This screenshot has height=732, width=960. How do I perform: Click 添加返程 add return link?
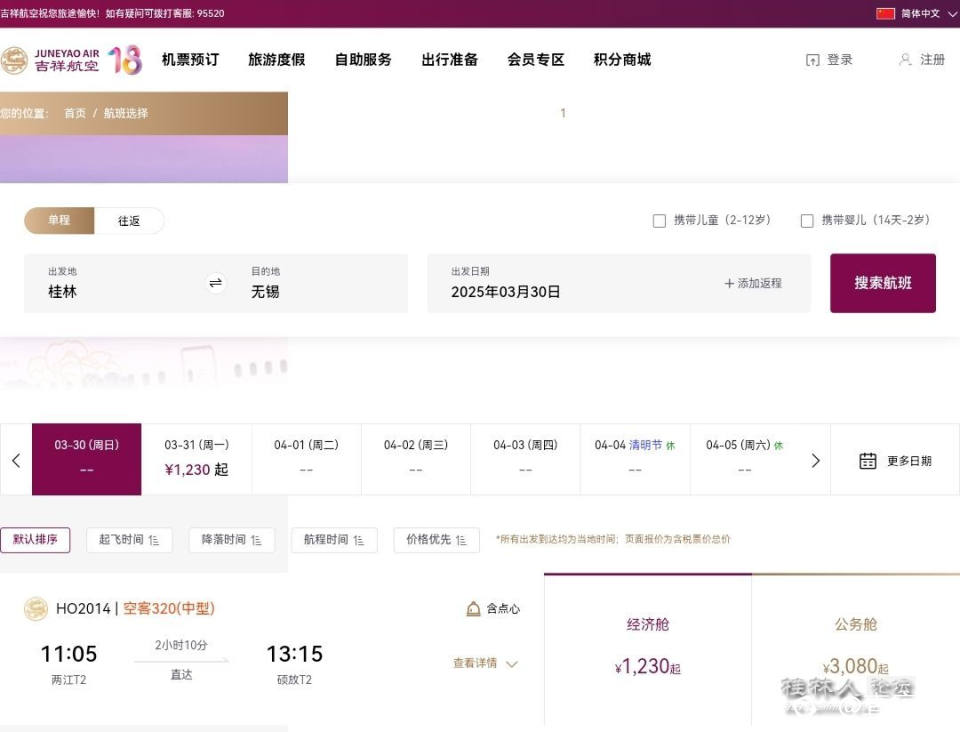753,283
